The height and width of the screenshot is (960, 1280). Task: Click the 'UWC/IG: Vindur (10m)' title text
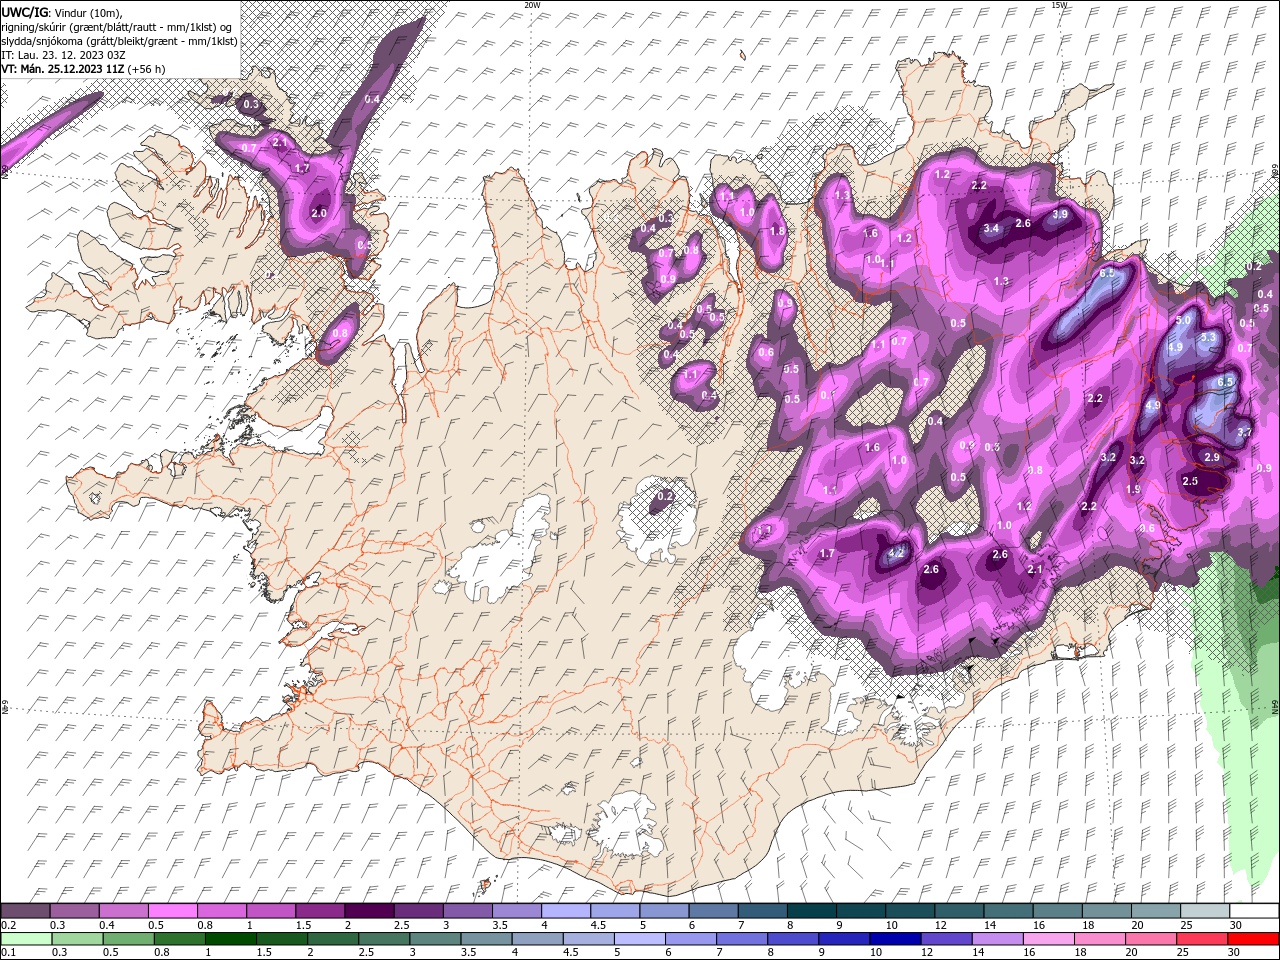(62, 12)
